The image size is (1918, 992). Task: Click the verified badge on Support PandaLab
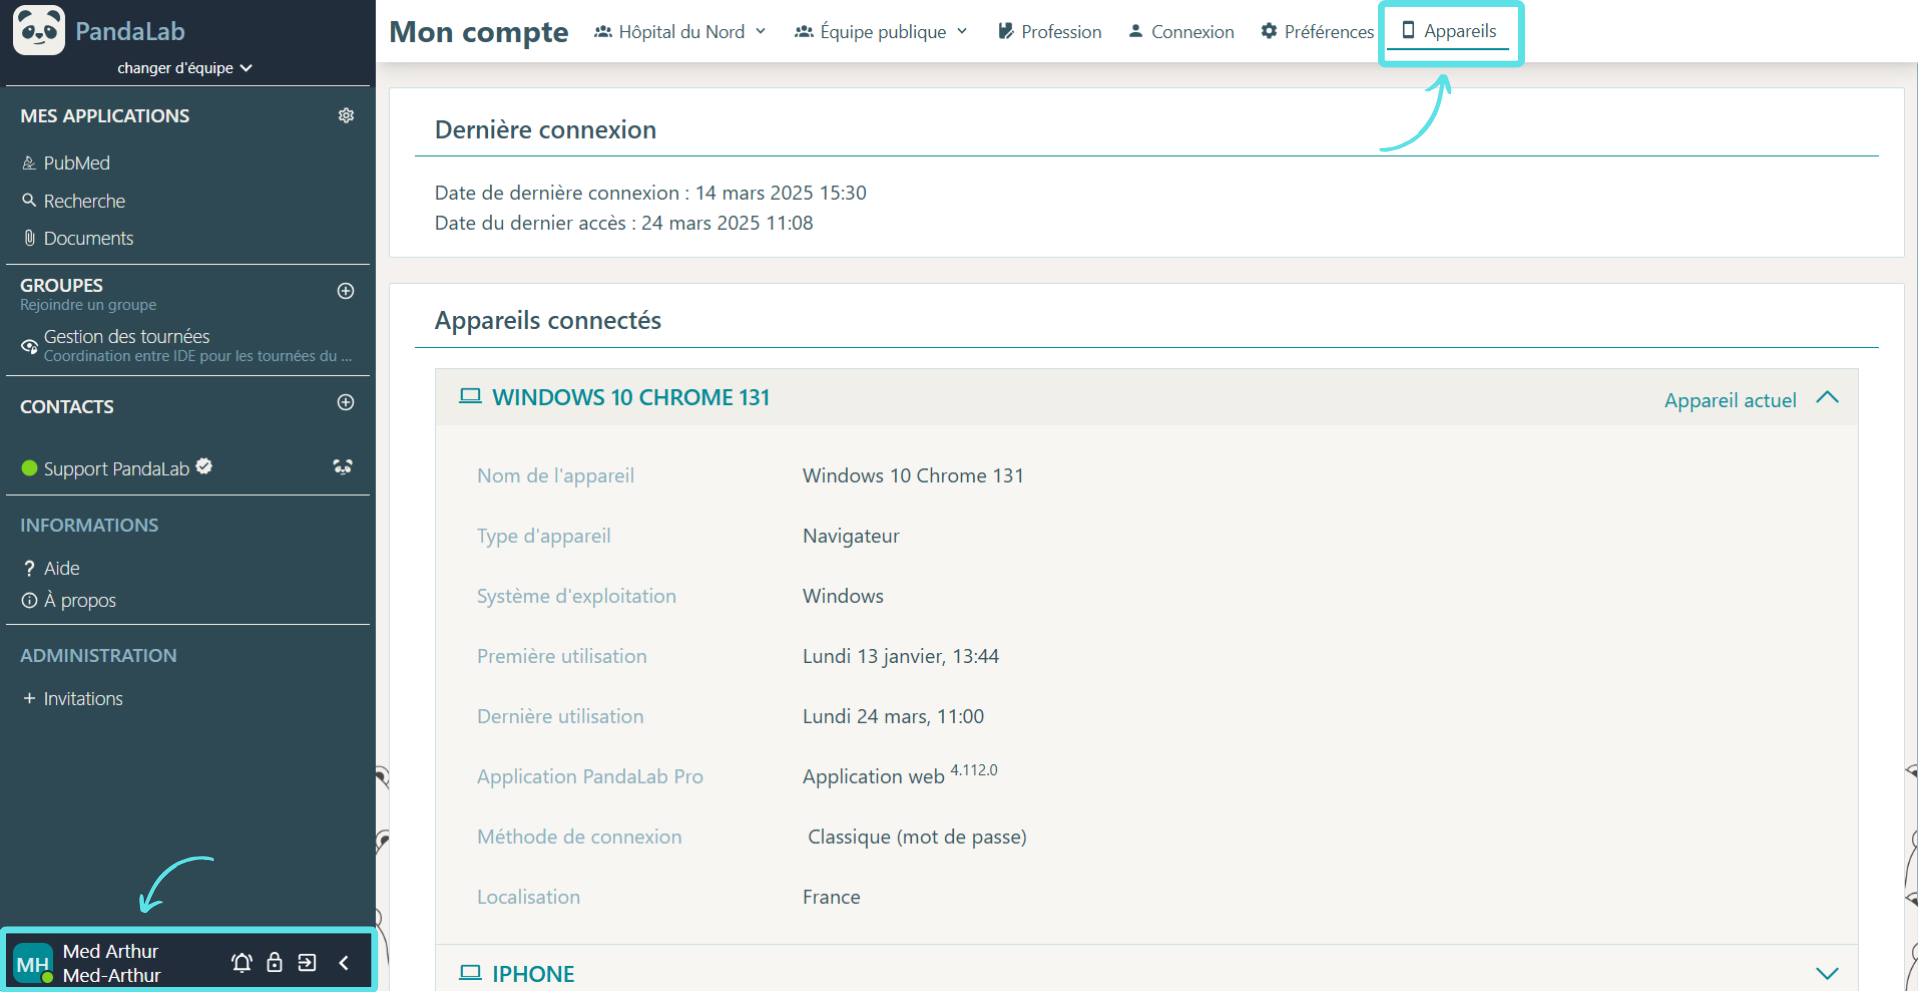point(204,466)
